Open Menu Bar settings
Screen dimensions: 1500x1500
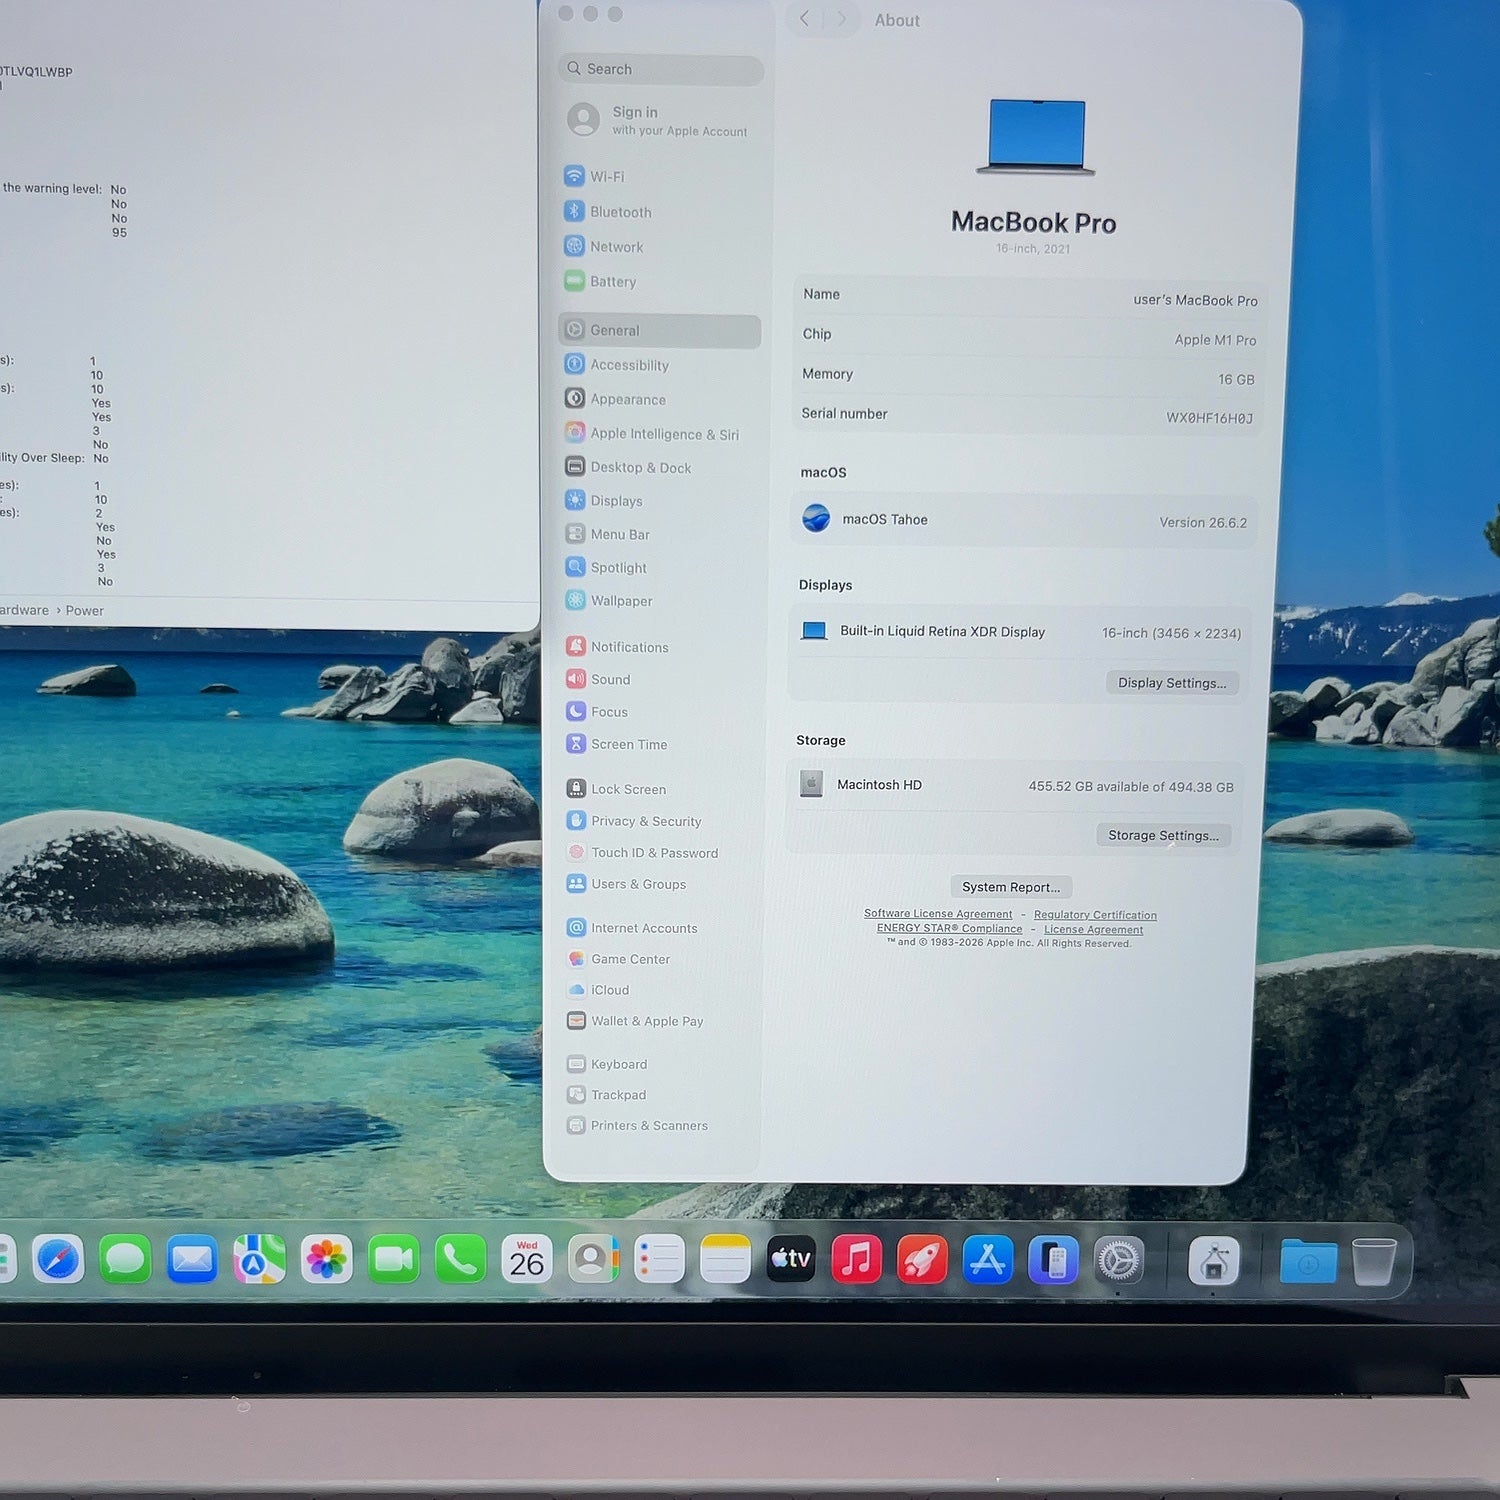660,534
